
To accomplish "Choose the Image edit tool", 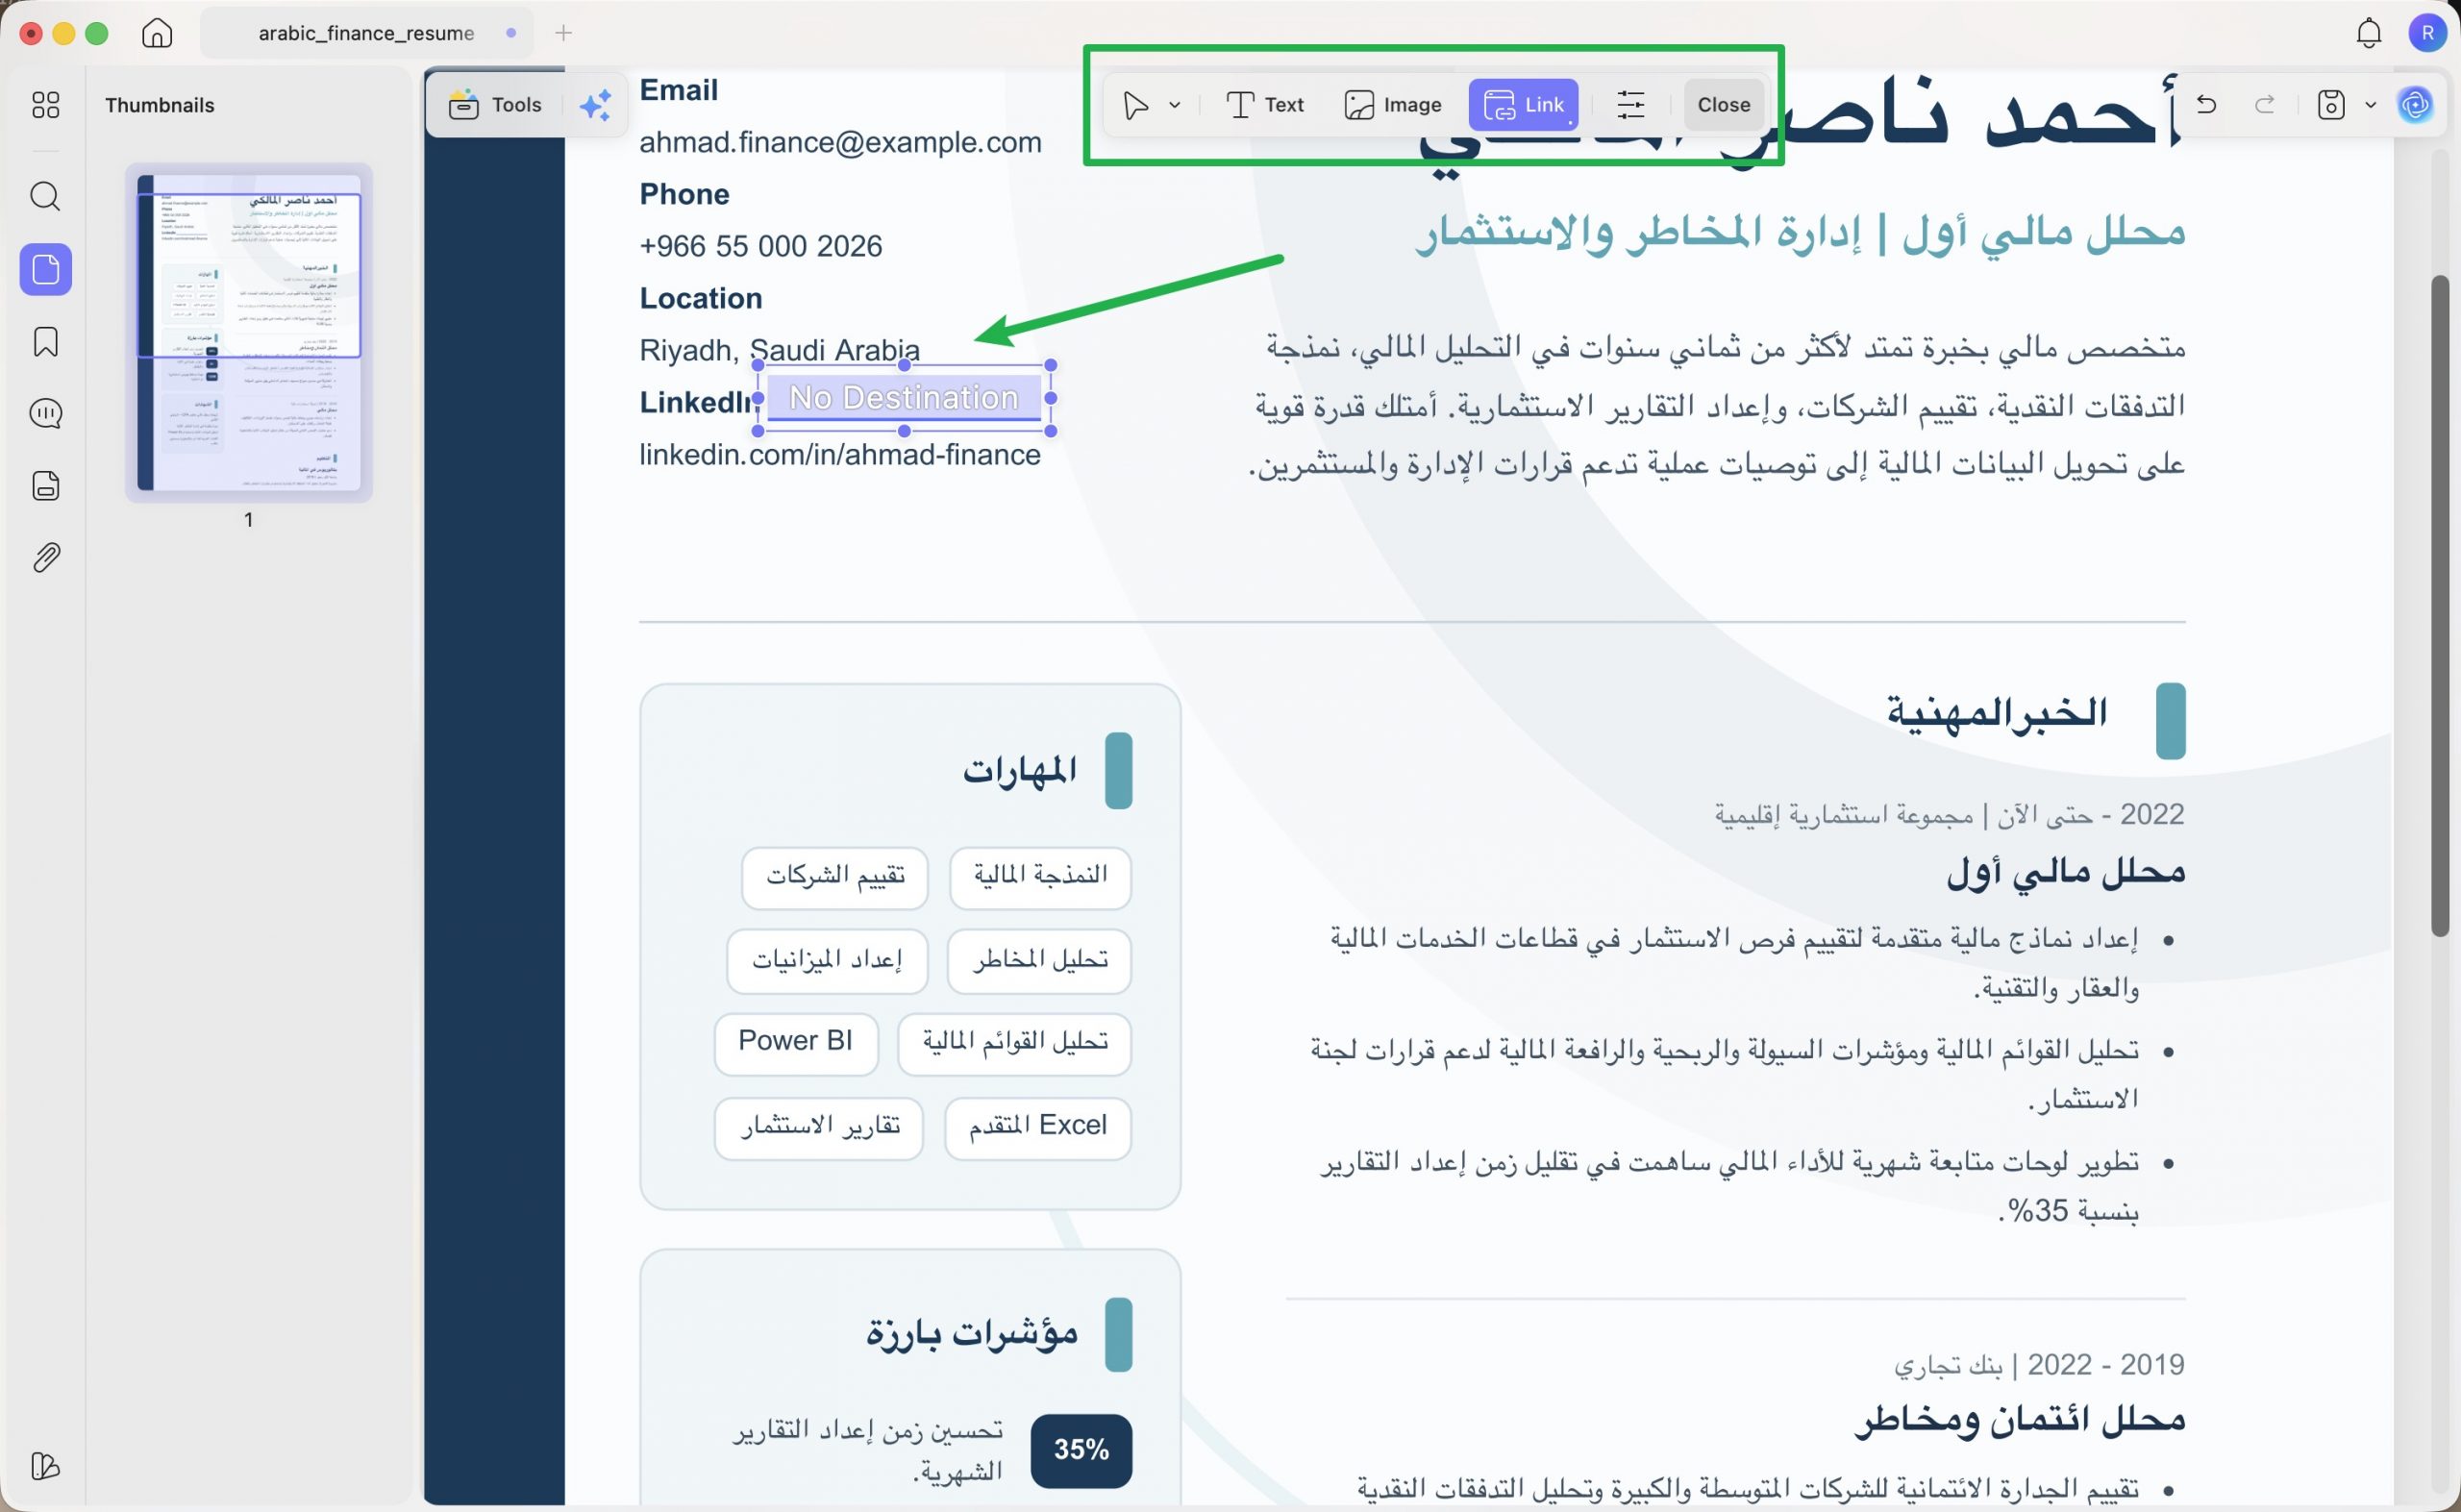I will [1393, 105].
